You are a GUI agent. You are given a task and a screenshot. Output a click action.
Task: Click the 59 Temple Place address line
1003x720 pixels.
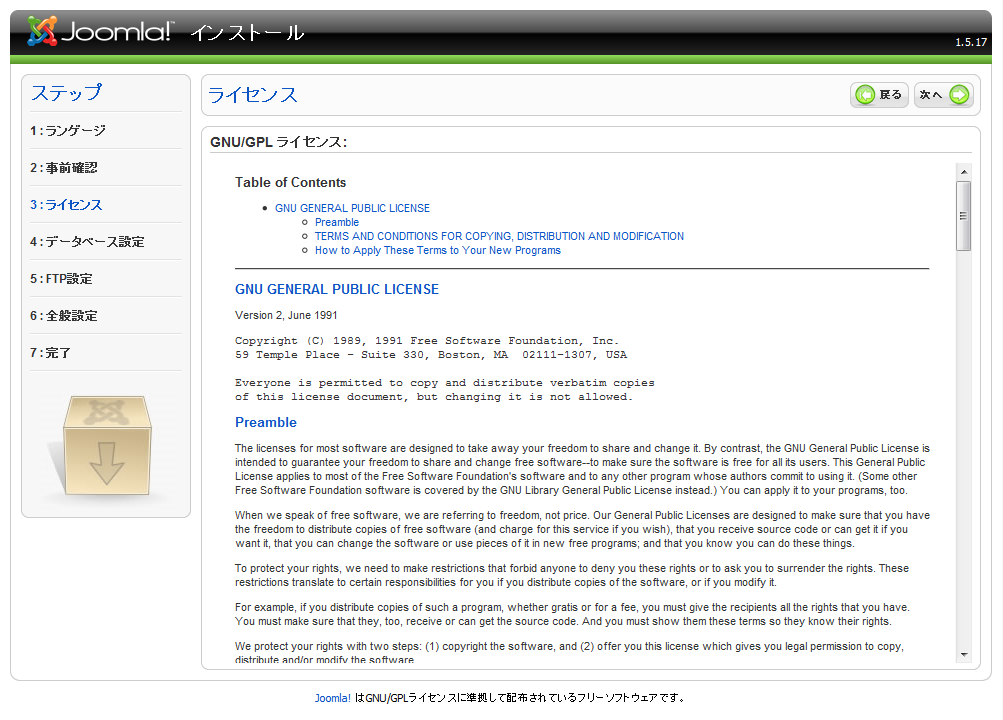430,355
